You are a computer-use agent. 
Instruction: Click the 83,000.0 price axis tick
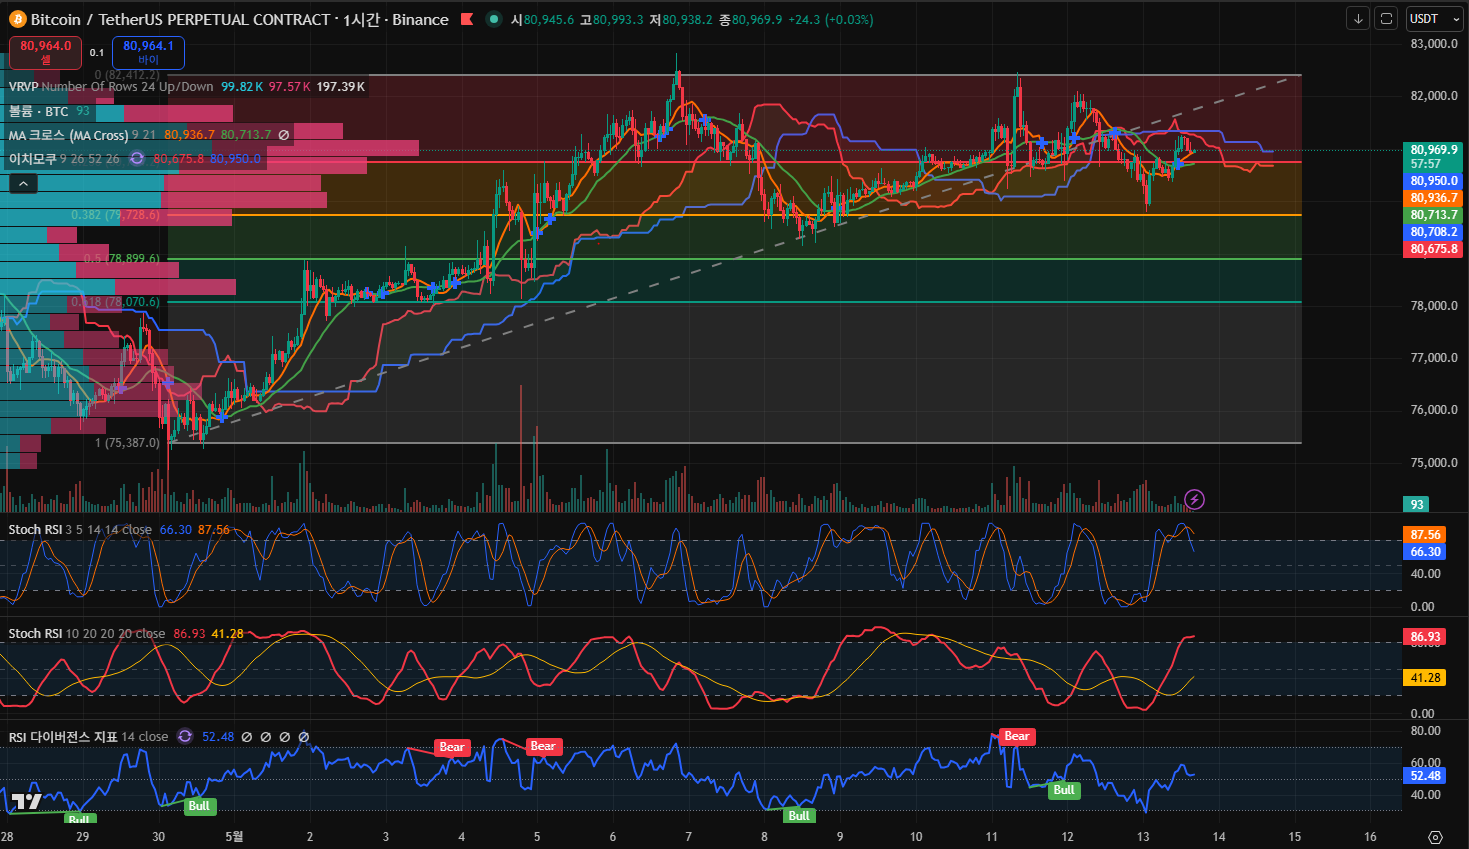click(1434, 44)
